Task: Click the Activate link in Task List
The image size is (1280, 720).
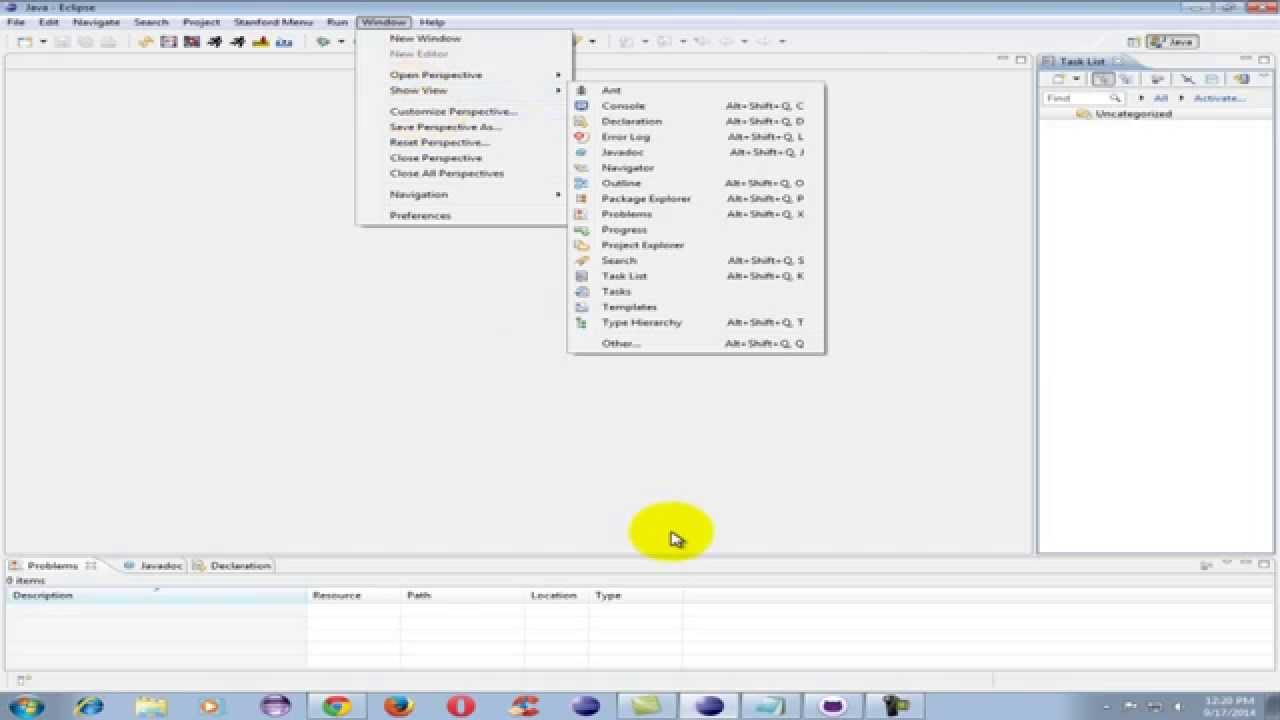Action: (1219, 98)
